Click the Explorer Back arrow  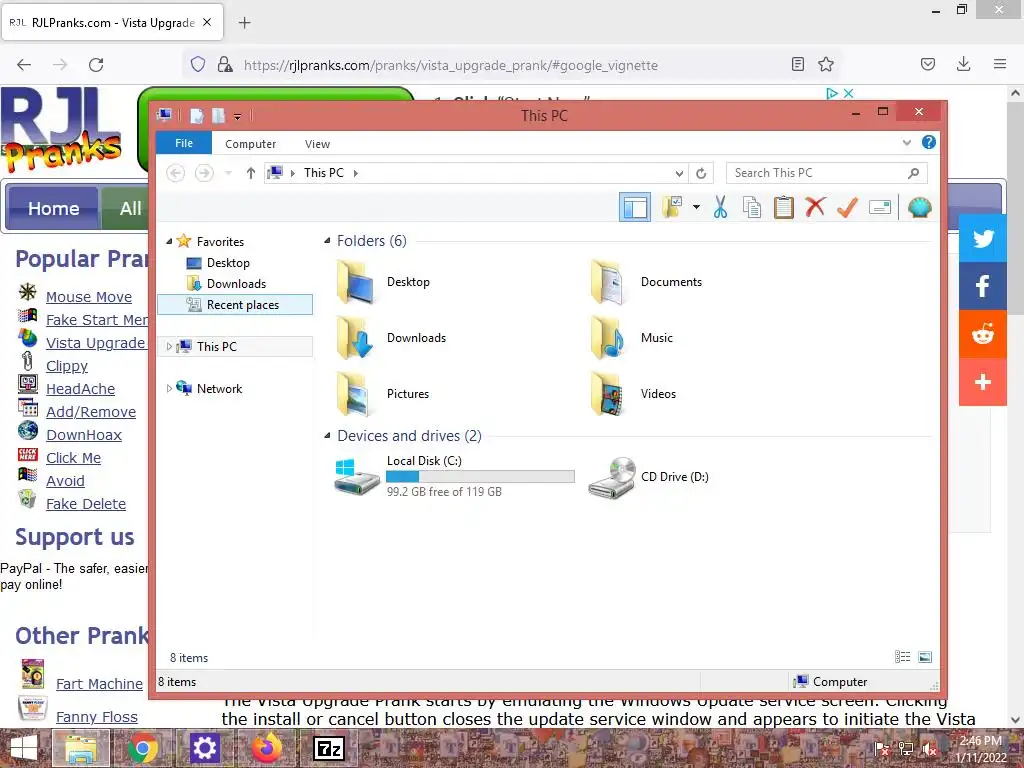[176, 173]
